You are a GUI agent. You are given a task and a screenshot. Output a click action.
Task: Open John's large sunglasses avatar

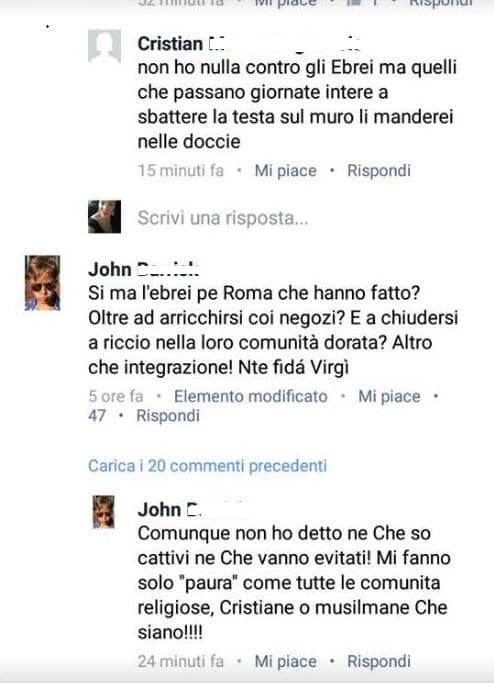click(42, 283)
